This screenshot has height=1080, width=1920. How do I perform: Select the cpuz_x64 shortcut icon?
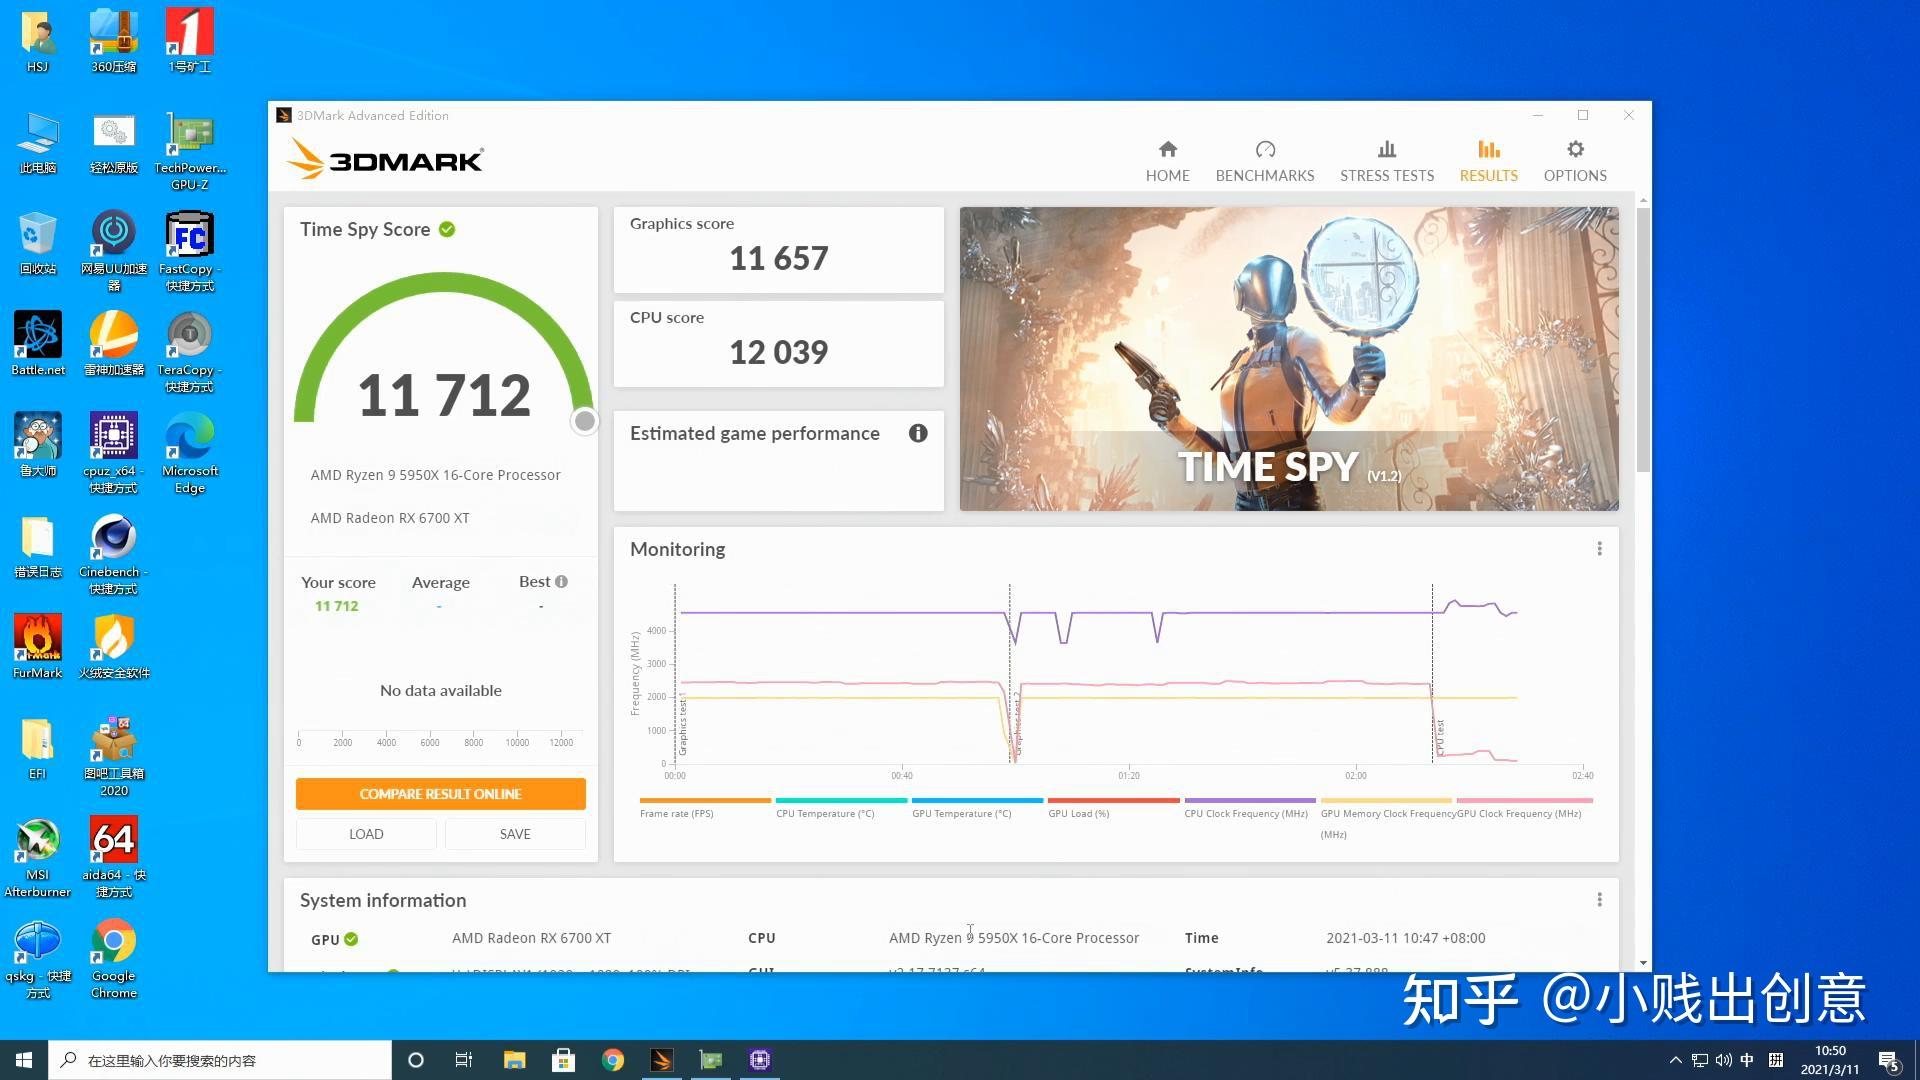pyautogui.click(x=114, y=454)
